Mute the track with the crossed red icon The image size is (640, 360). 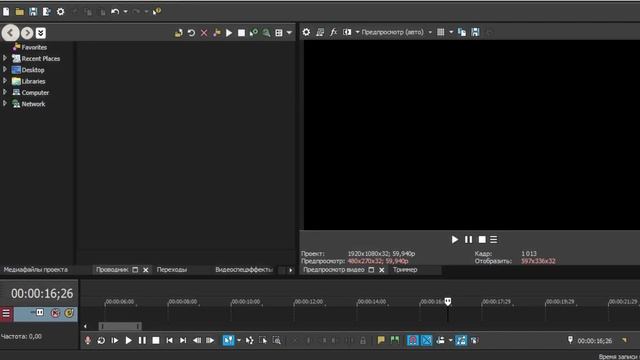coord(55,313)
